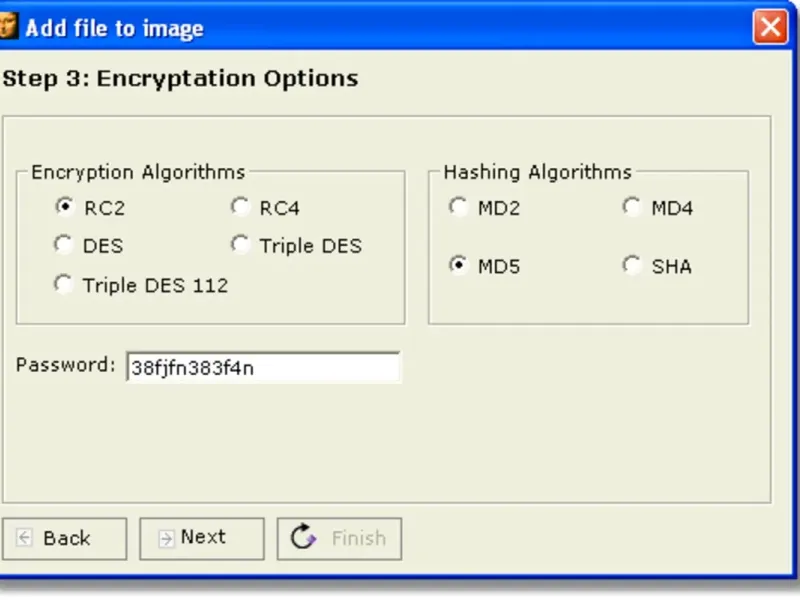Image resolution: width=800 pixels, height=600 pixels.
Task: Close the Add file to image dialog
Action: click(x=770, y=27)
